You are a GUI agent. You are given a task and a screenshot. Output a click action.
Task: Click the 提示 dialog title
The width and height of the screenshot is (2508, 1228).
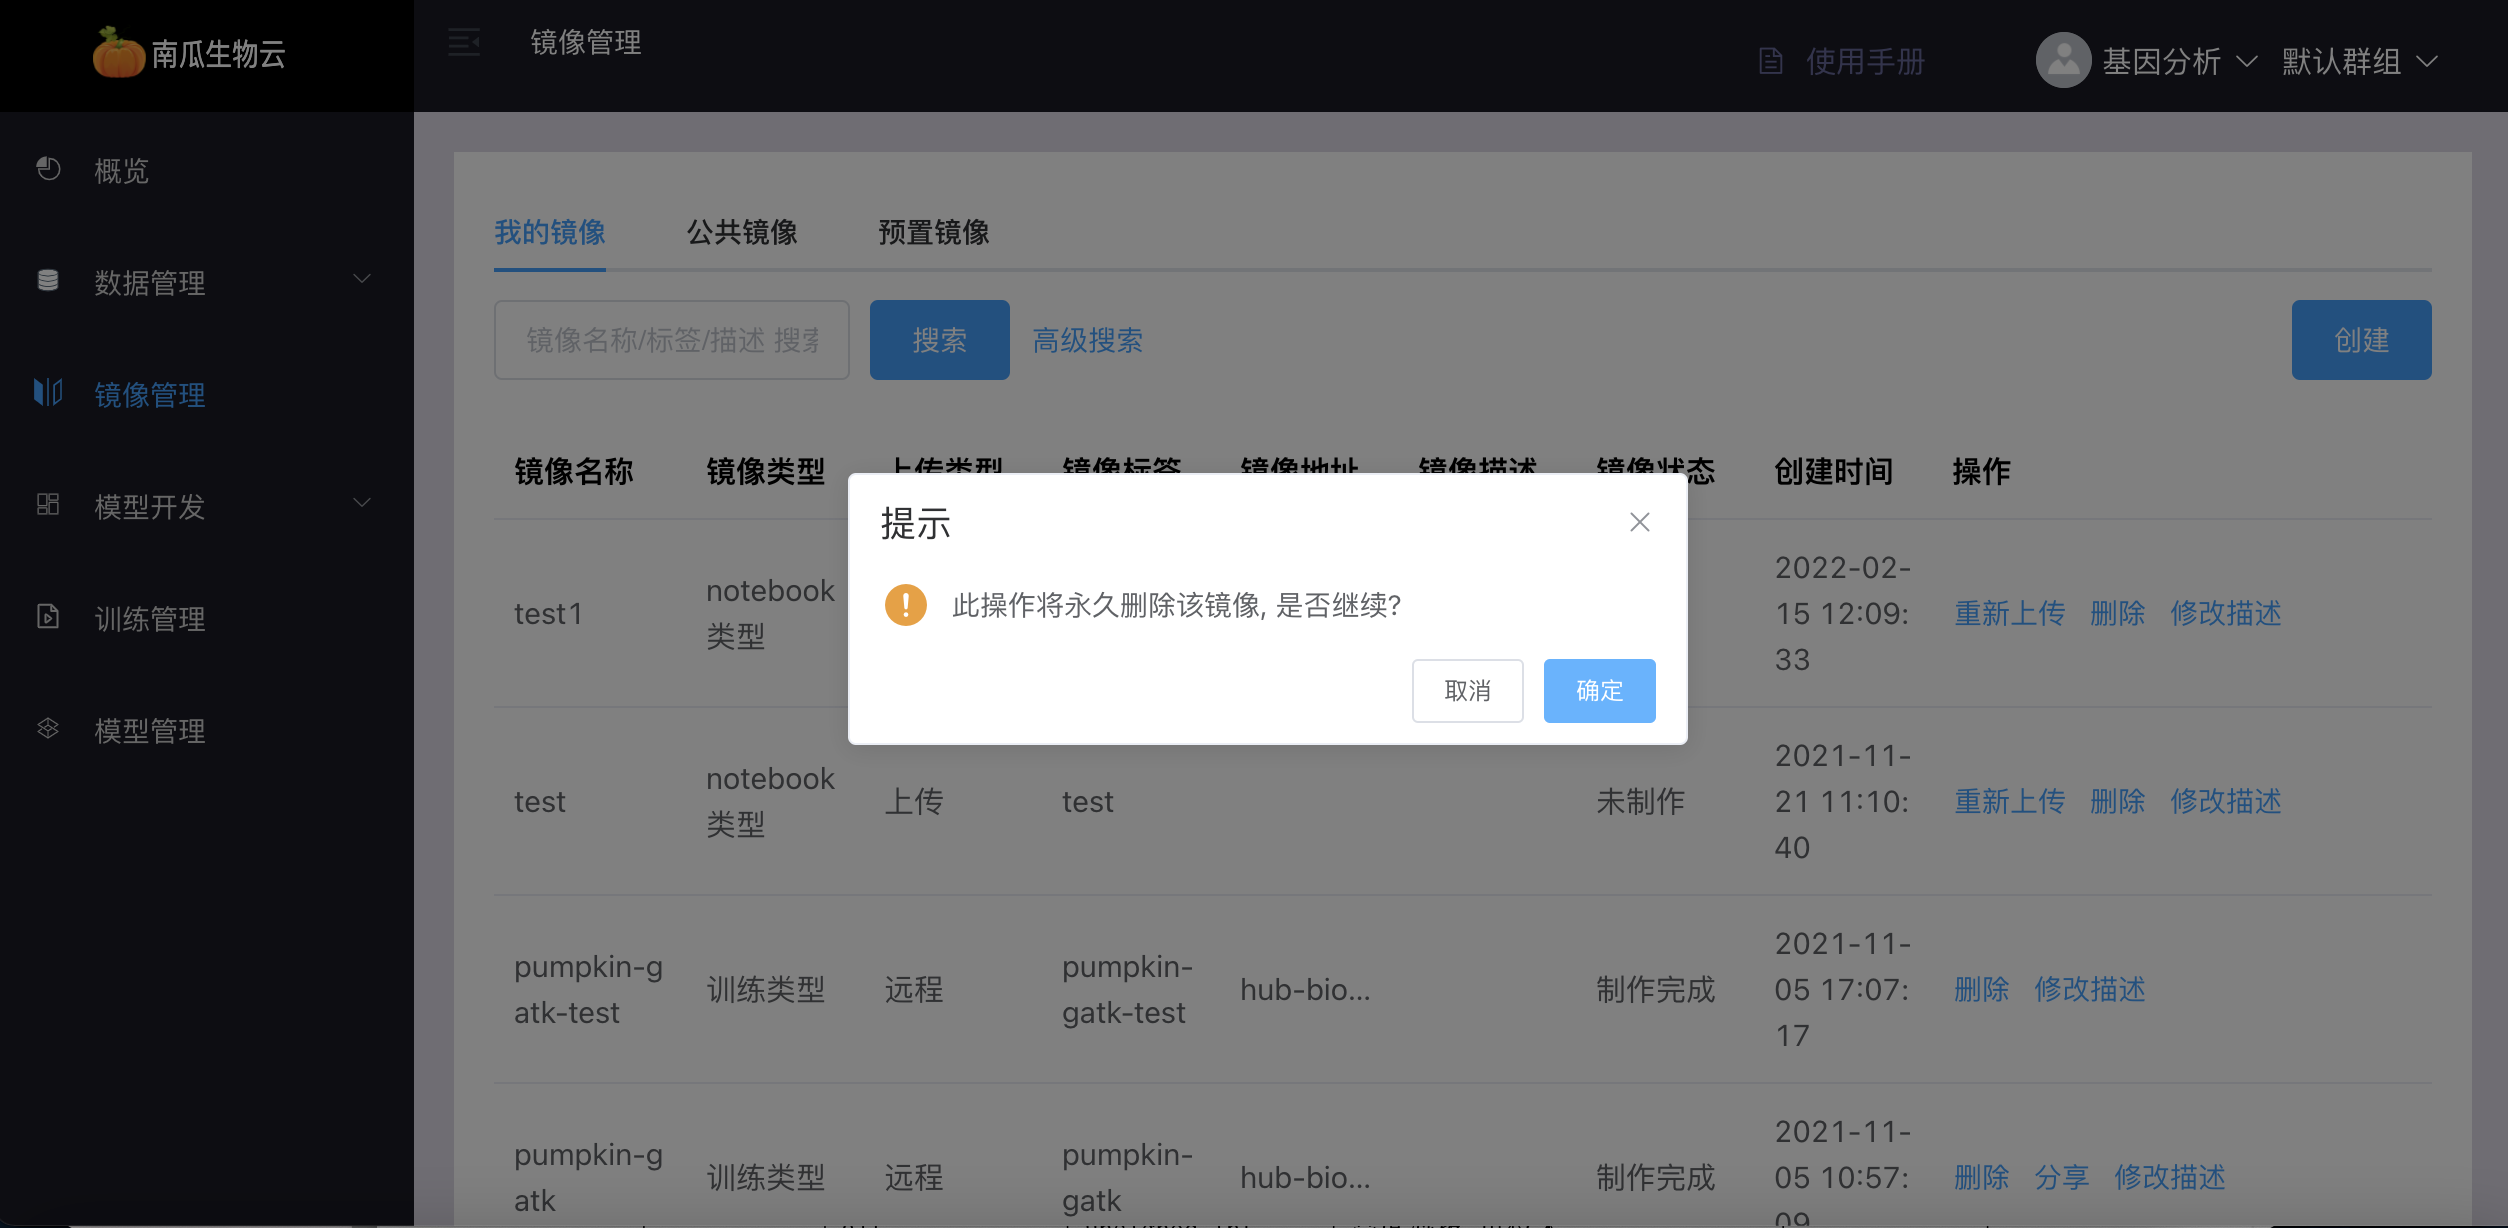pyautogui.click(x=916, y=523)
